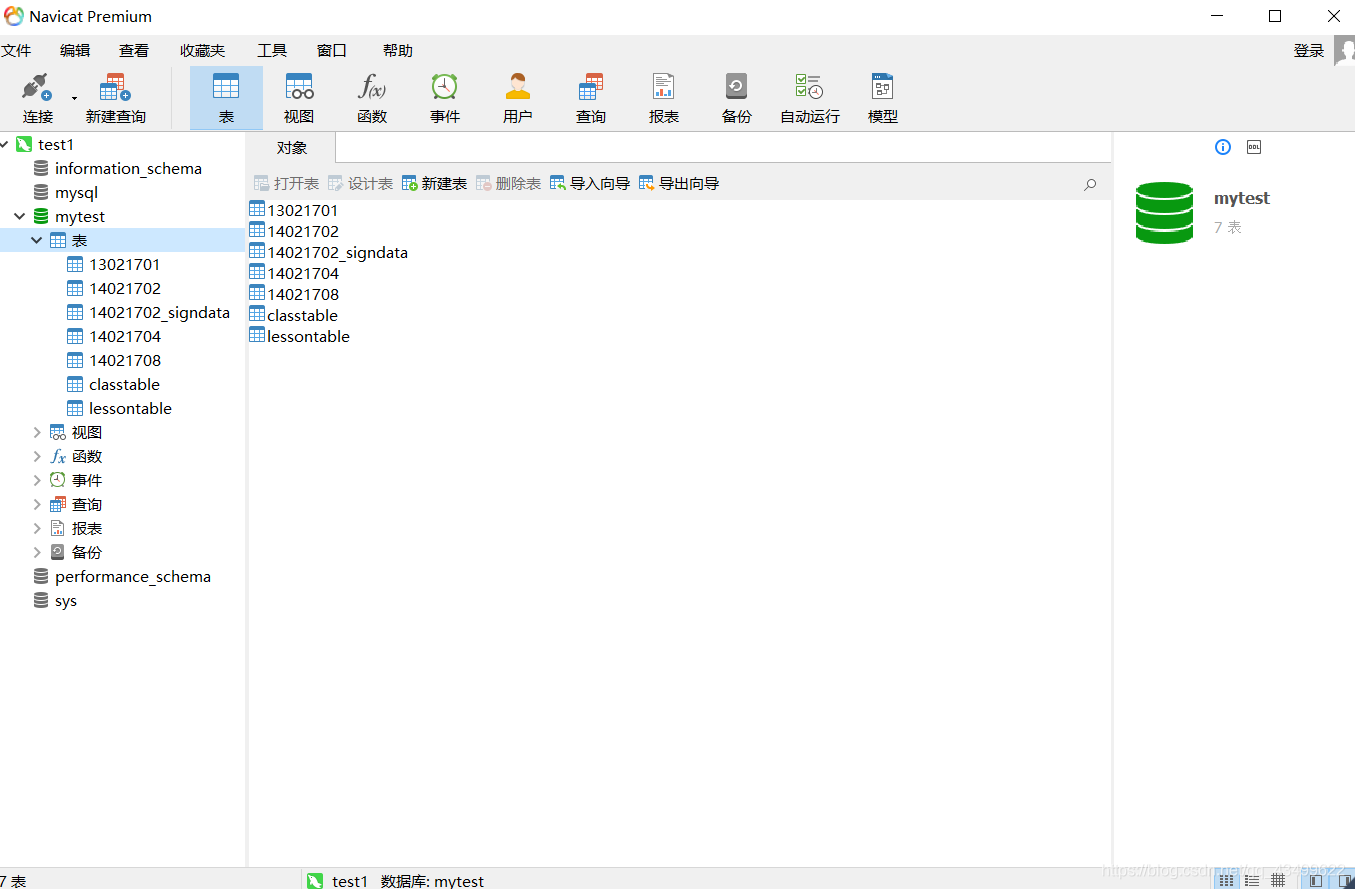Open the Event (事件) toolbar button
1355x889 pixels.
[445, 98]
